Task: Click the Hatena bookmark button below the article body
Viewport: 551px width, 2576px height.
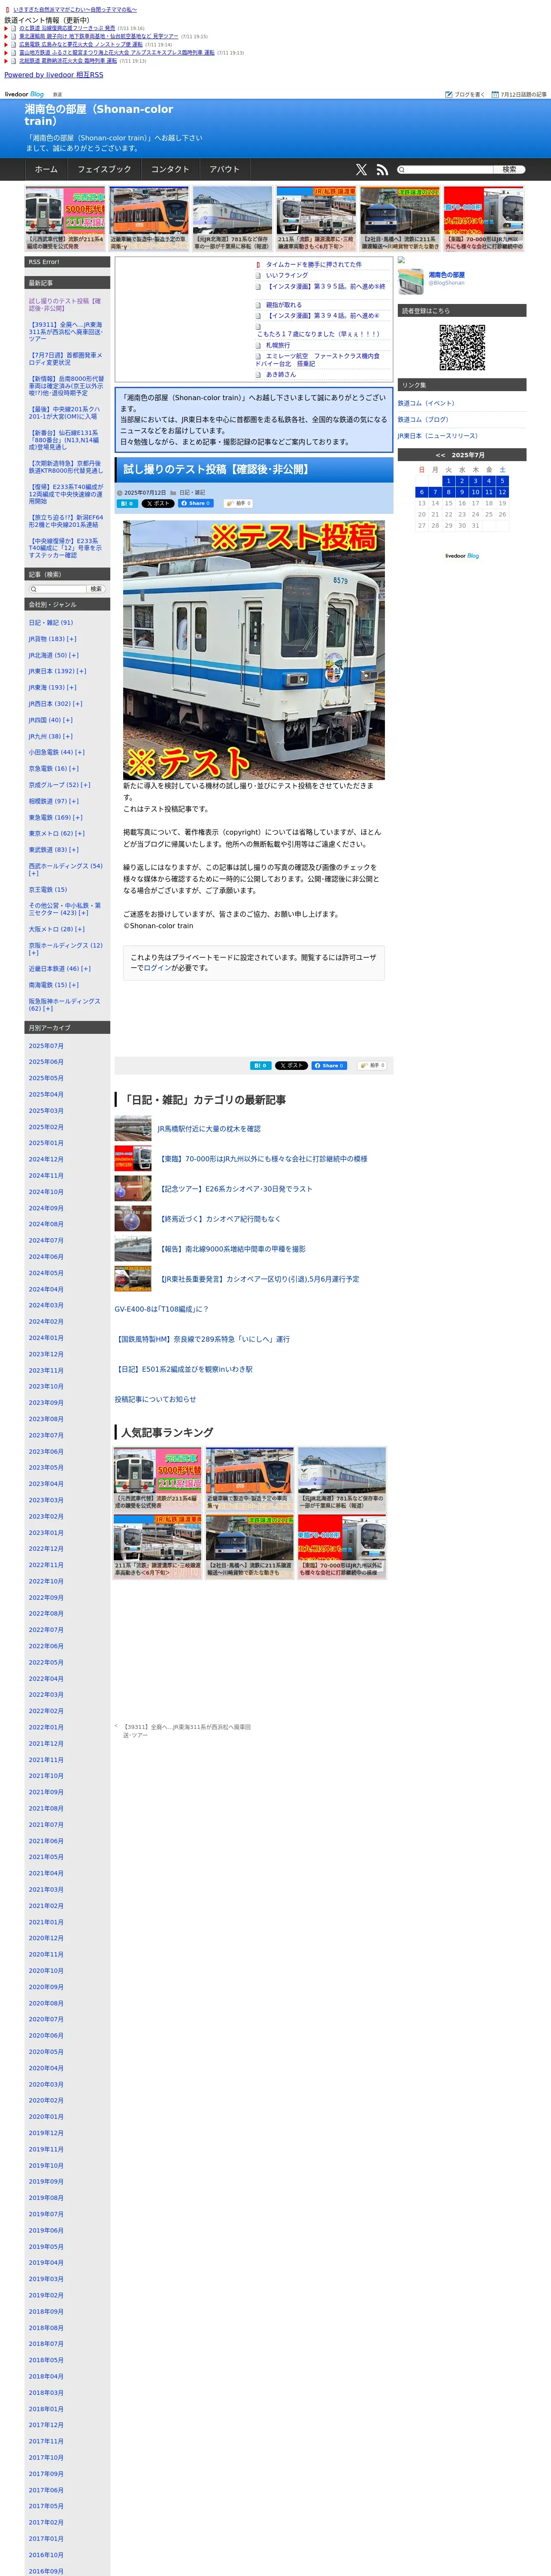Action: [261, 1066]
